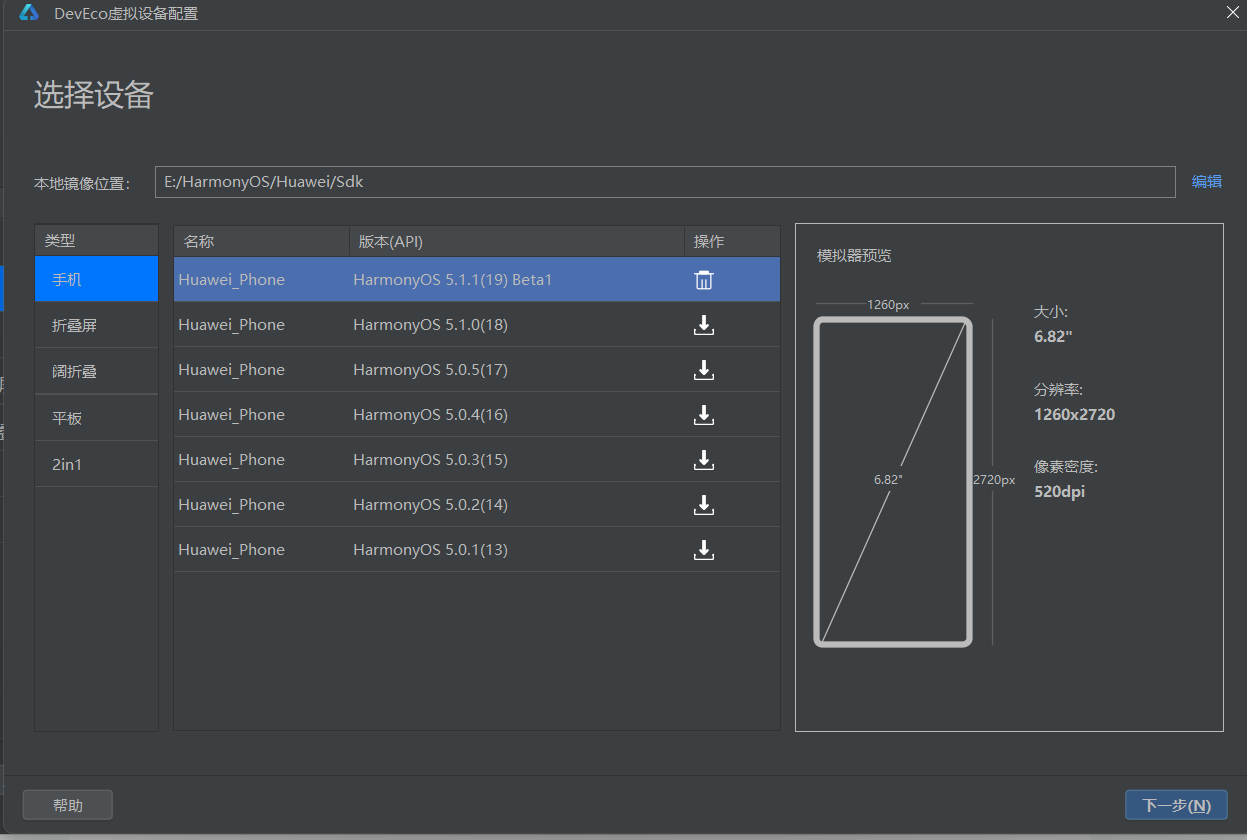The image size is (1247, 840).
Task: Download the HarmonyOS 5.0.1(13) image
Action: [704, 550]
